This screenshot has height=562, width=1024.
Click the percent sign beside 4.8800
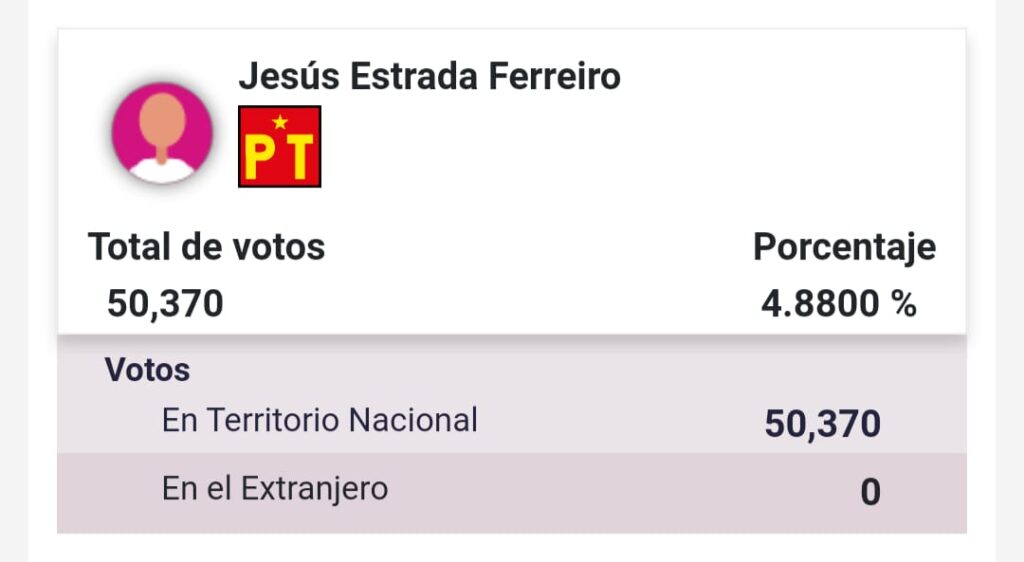pos(904,304)
